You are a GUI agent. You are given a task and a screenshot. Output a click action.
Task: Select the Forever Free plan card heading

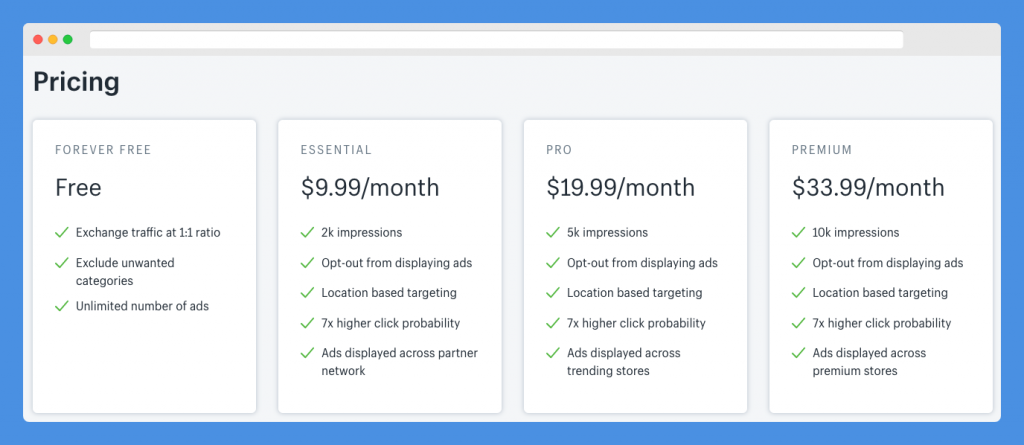[x=103, y=150]
